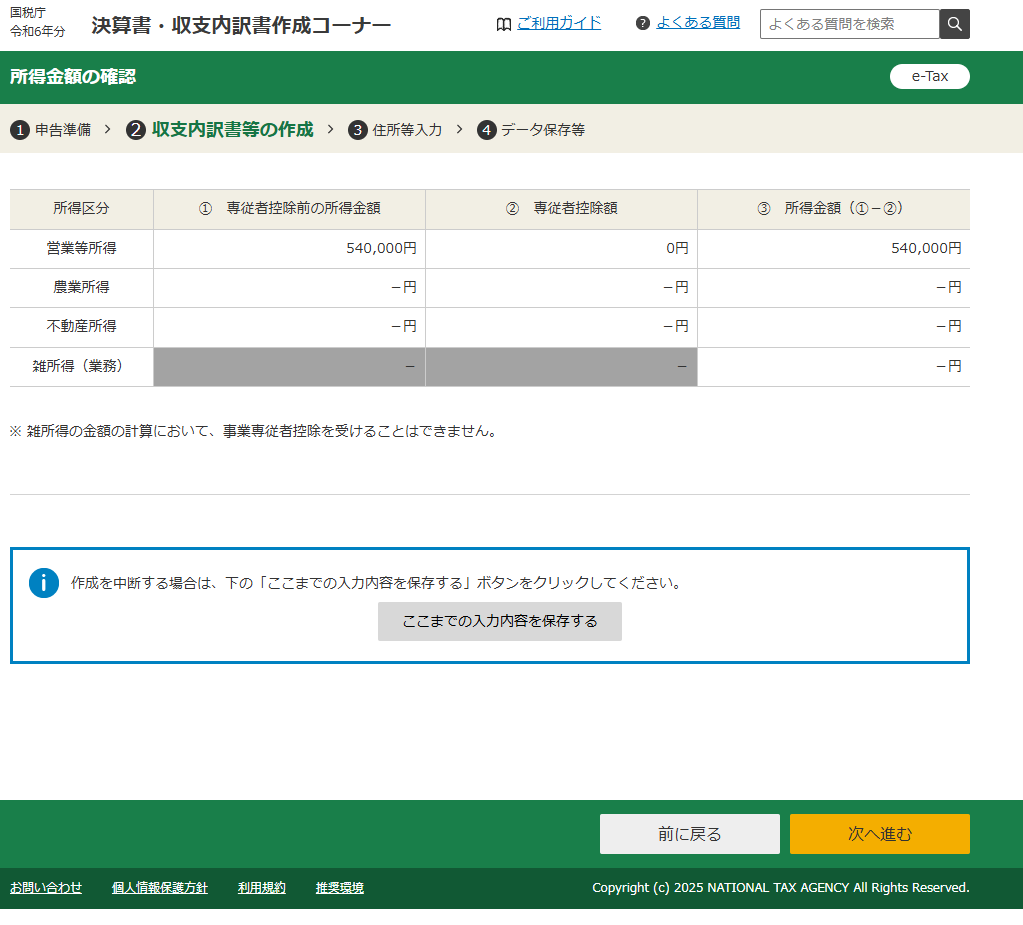
Task: Click the blue info icon in notice box
Action: pyautogui.click(x=44, y=583)
